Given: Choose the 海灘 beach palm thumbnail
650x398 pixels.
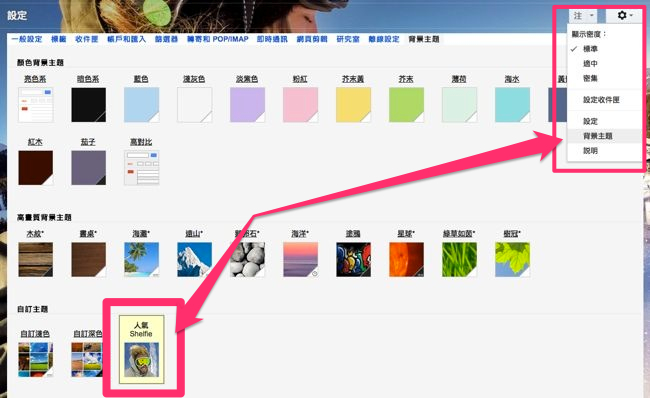Looking at the screenshot, I should (x=141, y=260).
